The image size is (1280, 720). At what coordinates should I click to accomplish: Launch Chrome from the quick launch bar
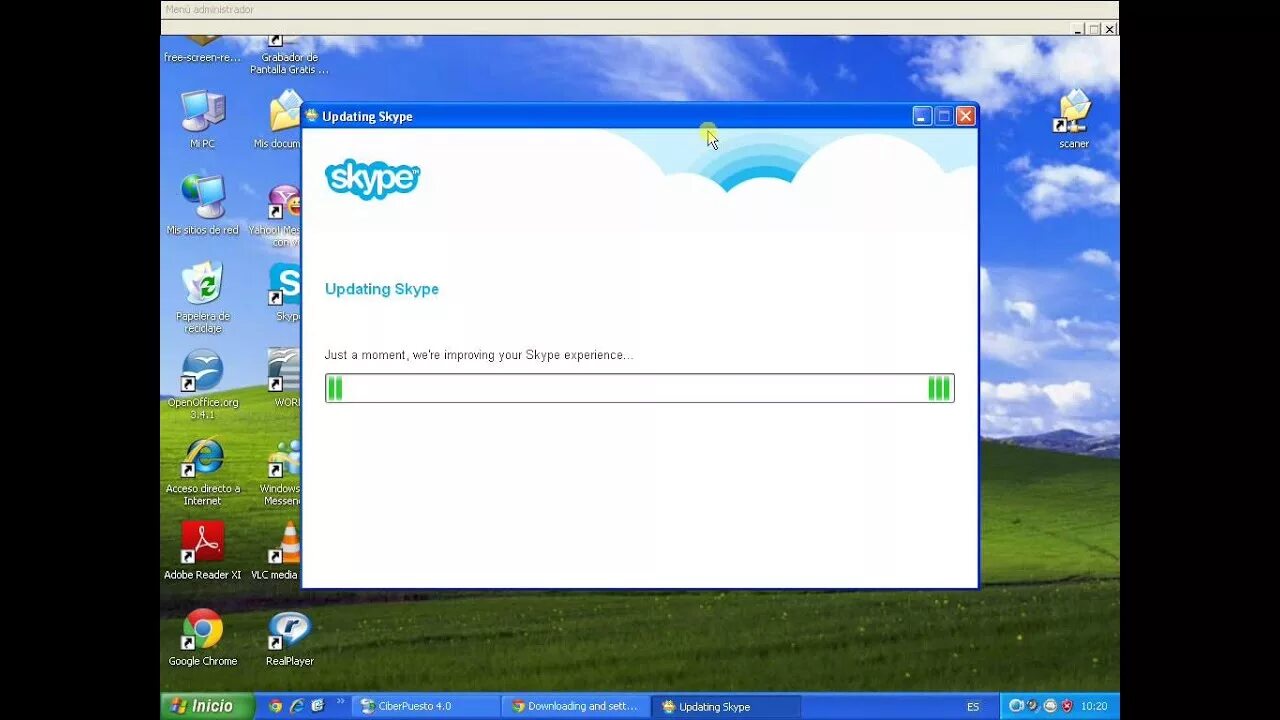[x=275, y=706]
